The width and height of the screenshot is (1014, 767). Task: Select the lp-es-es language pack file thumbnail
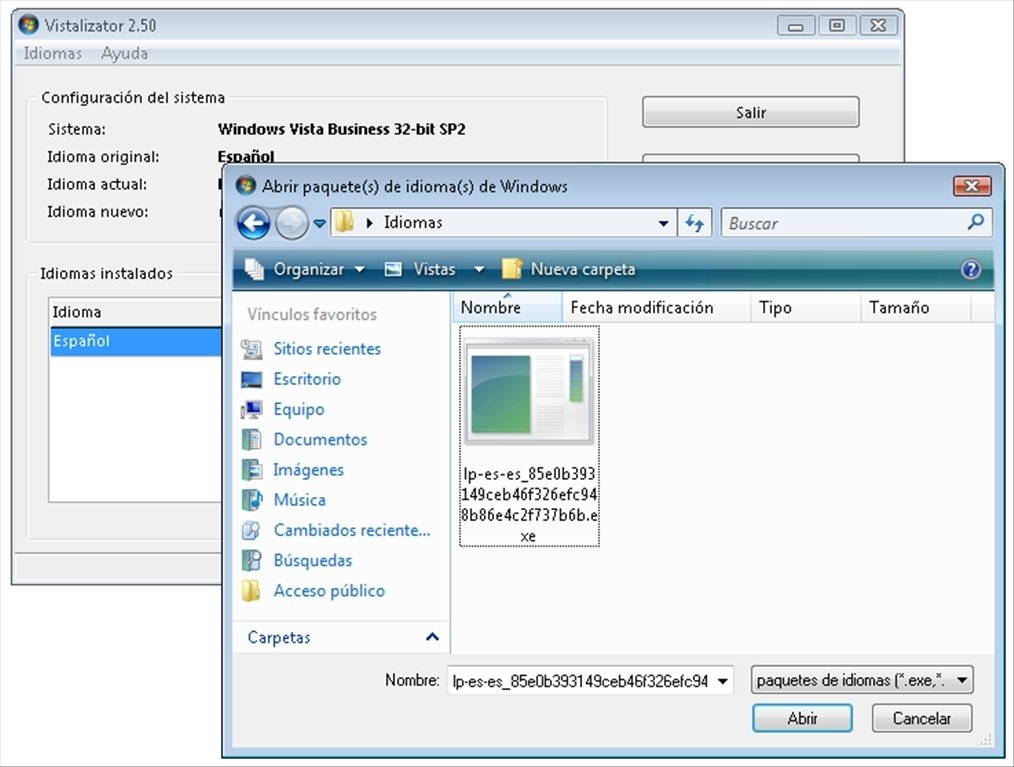(529, 391)
